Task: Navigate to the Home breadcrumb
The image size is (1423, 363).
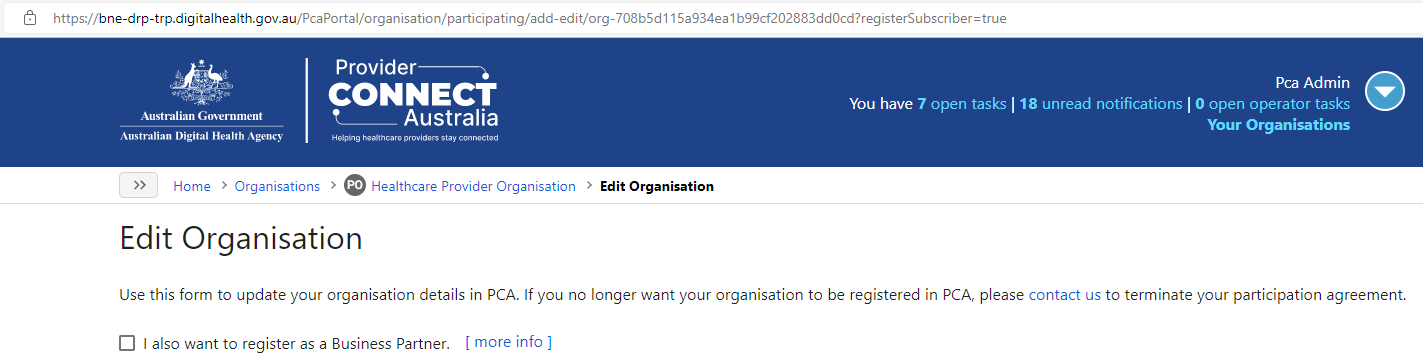Action: tap(192, 186)
